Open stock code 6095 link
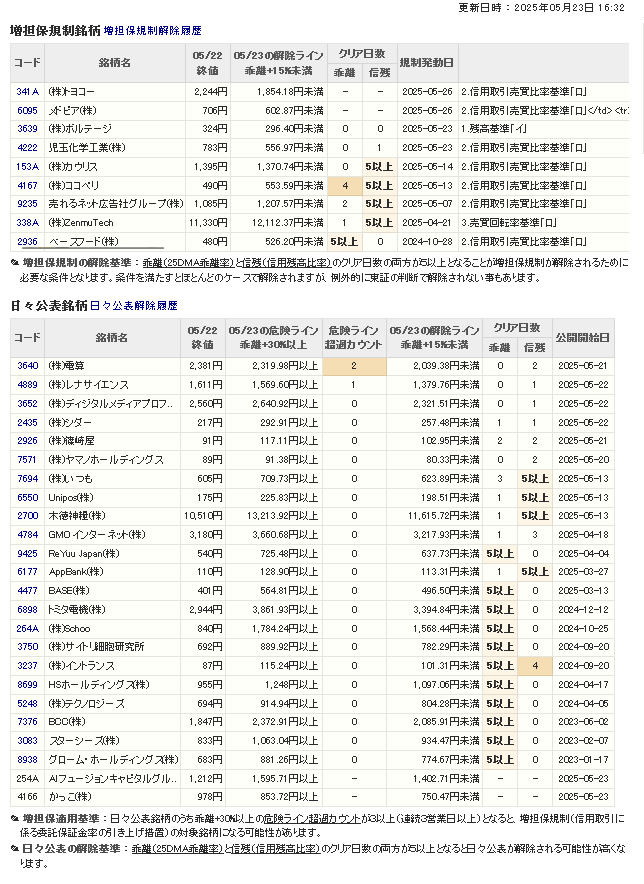The image size is (644, 884). 27,110
